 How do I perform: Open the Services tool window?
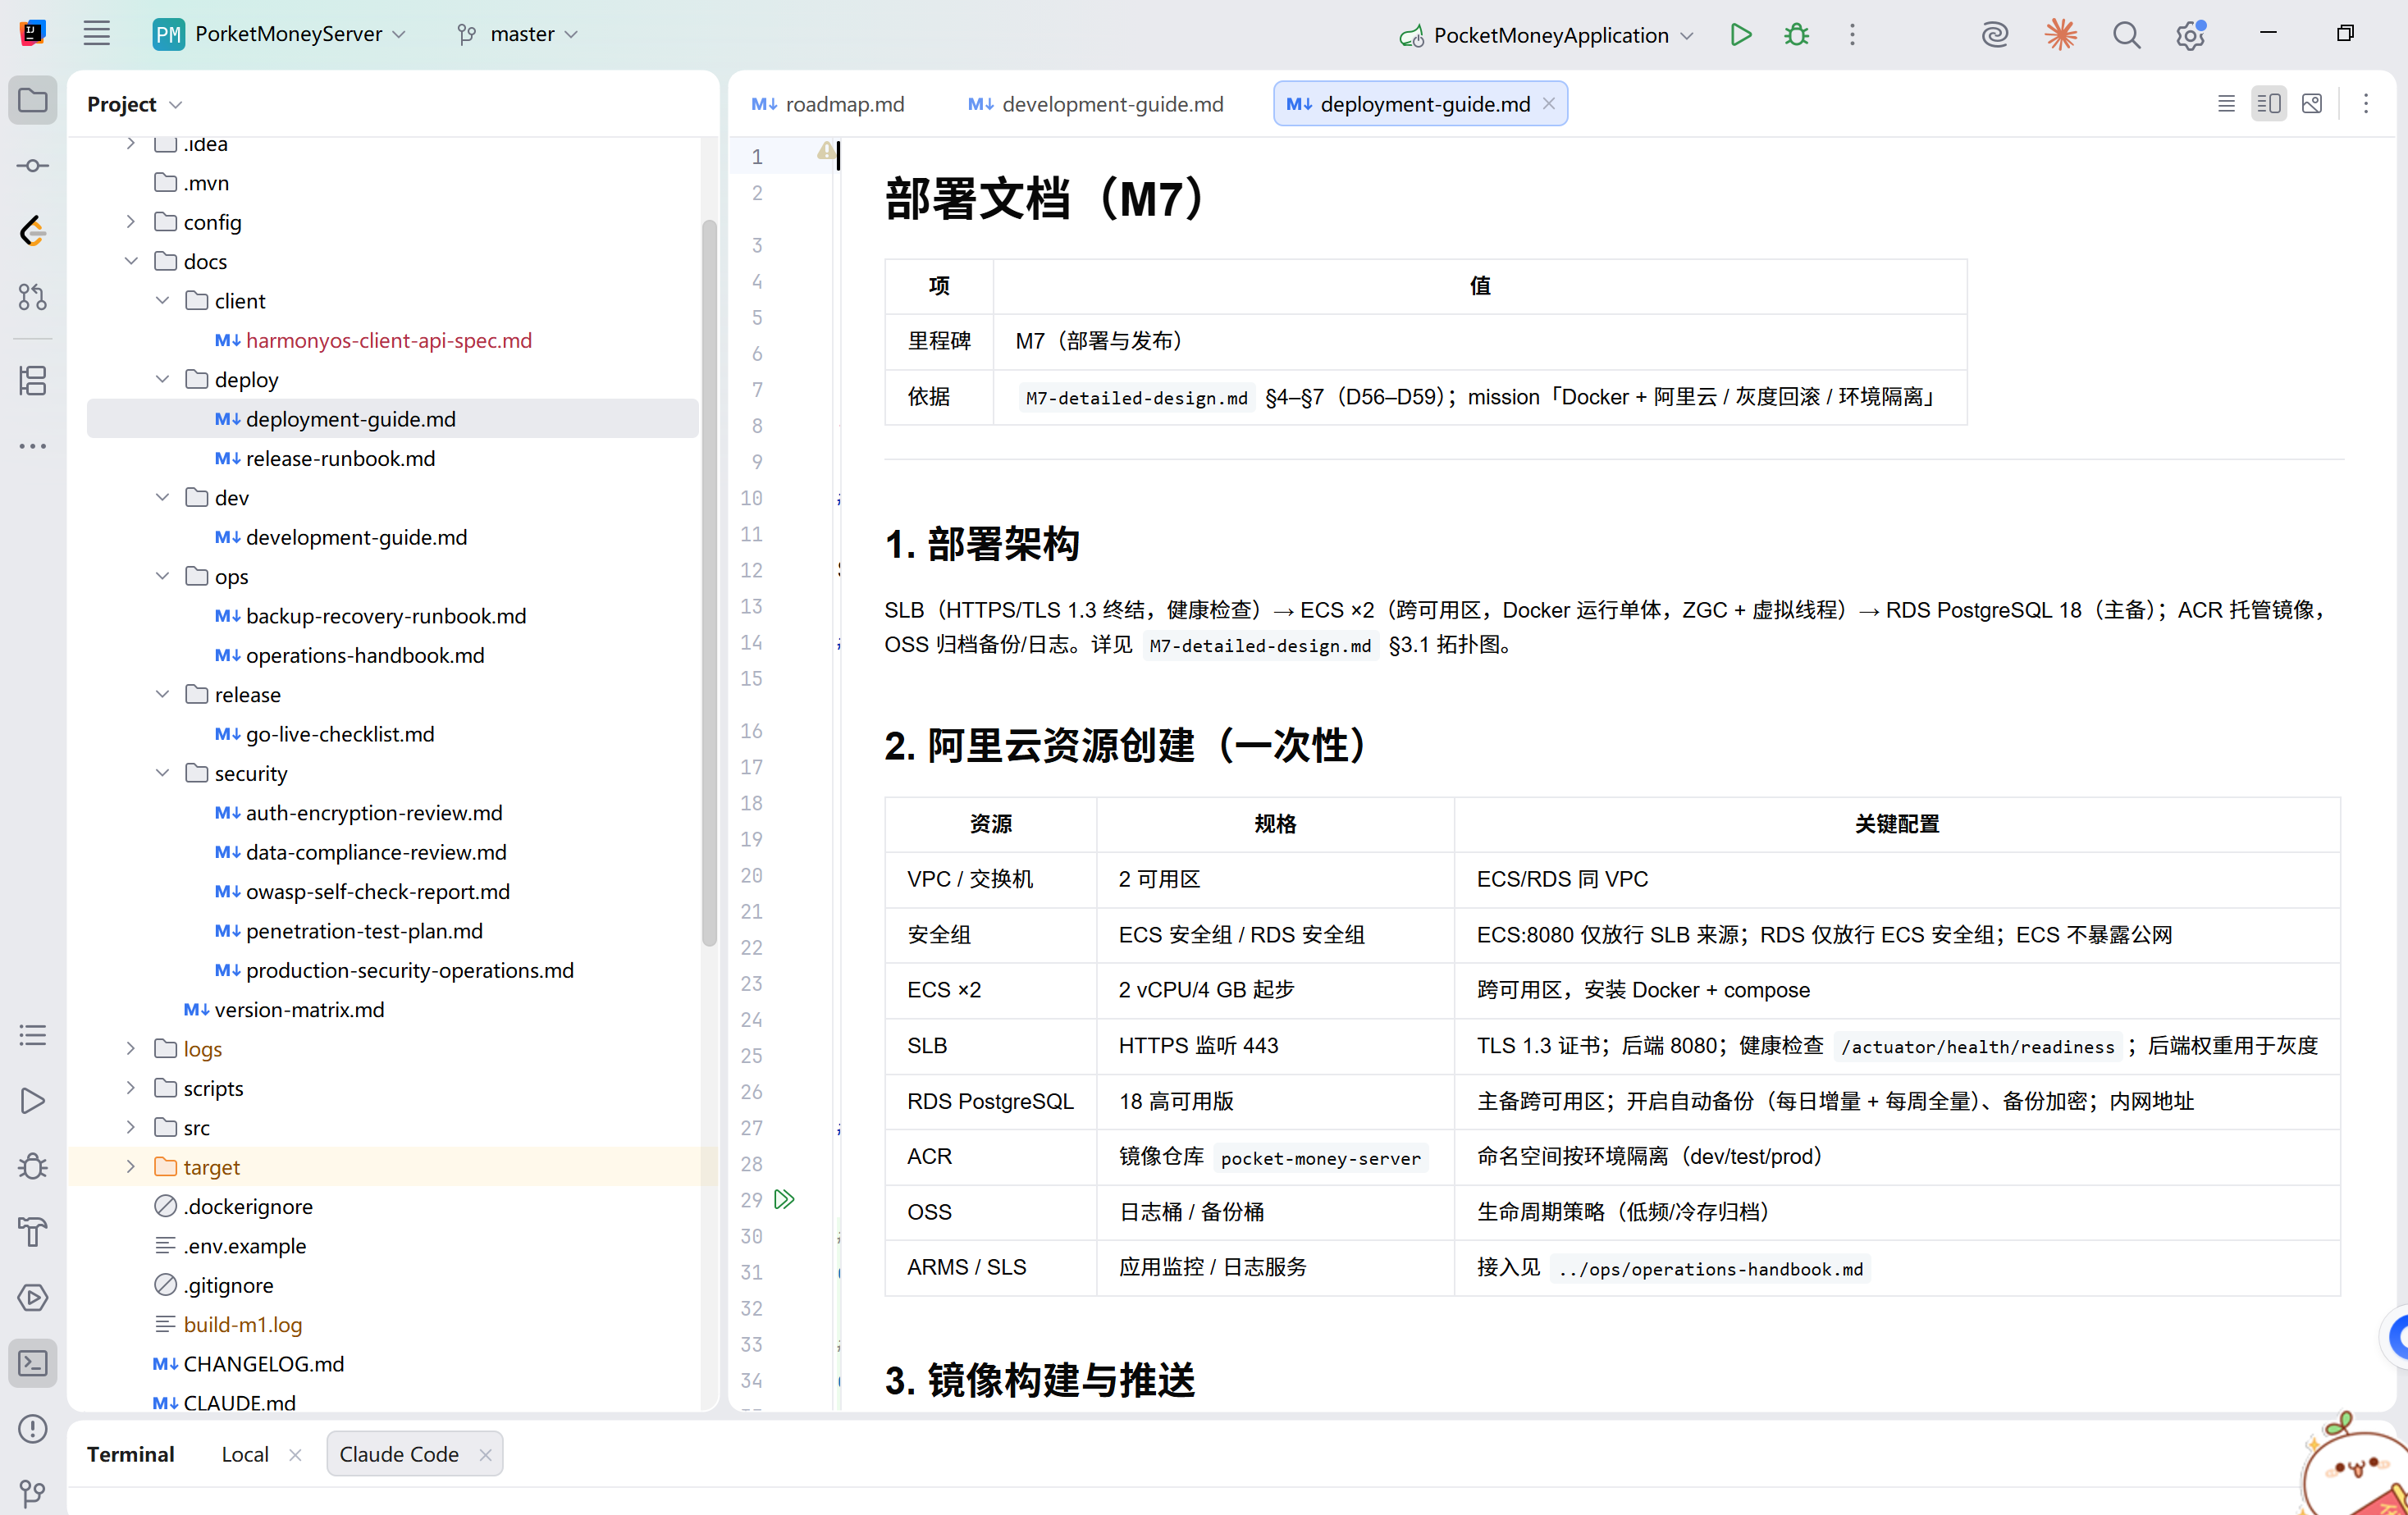[x=33, y=1298]
